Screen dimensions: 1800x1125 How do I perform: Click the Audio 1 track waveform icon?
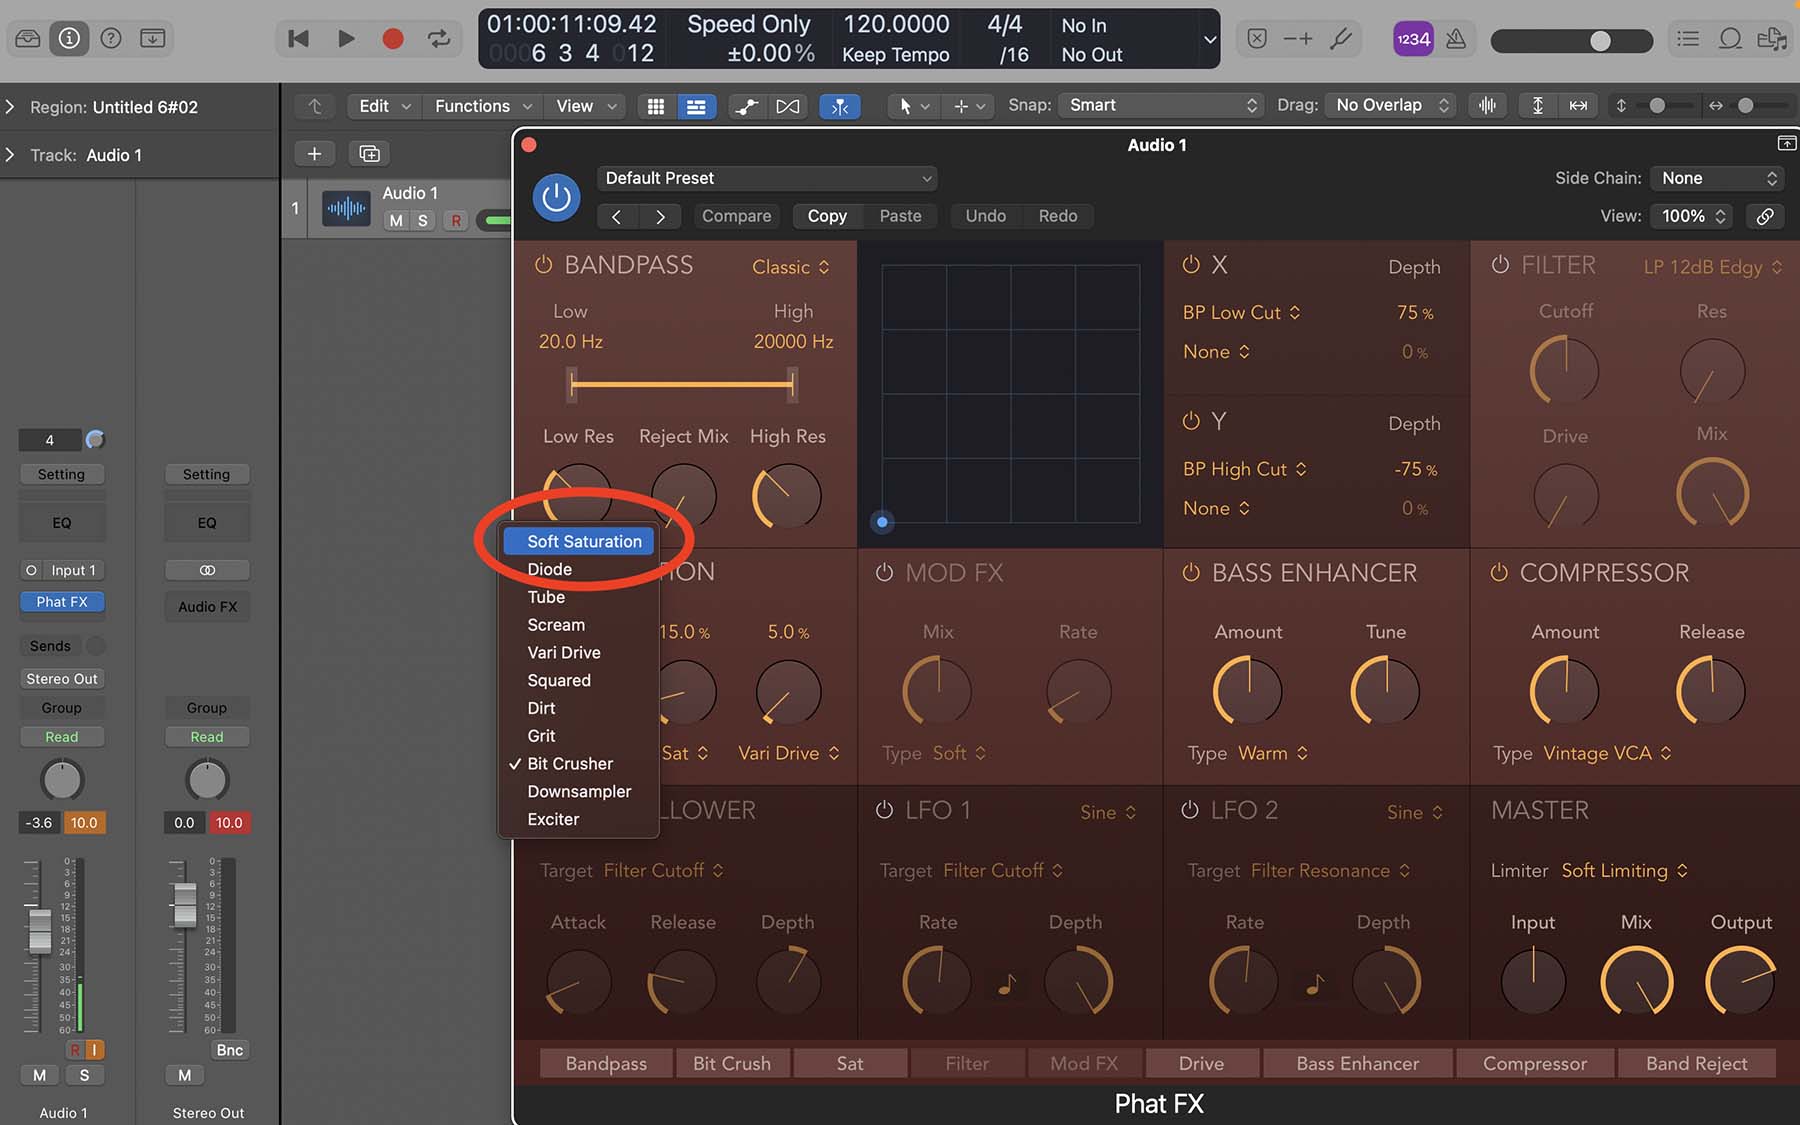(346, 208)
